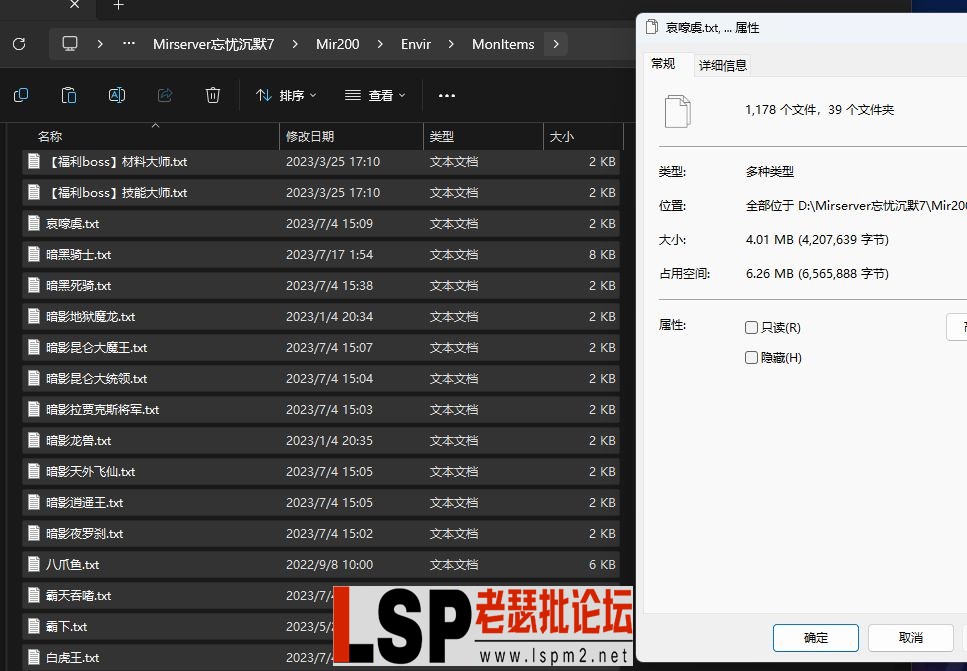This screenshot has width=967, height=671.
Task: Expand chevron after This PC icon
Action: 100,44
